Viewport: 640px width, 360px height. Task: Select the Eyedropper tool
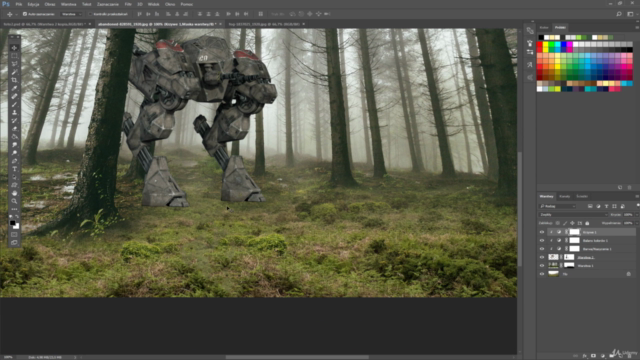tap(14, 88)
